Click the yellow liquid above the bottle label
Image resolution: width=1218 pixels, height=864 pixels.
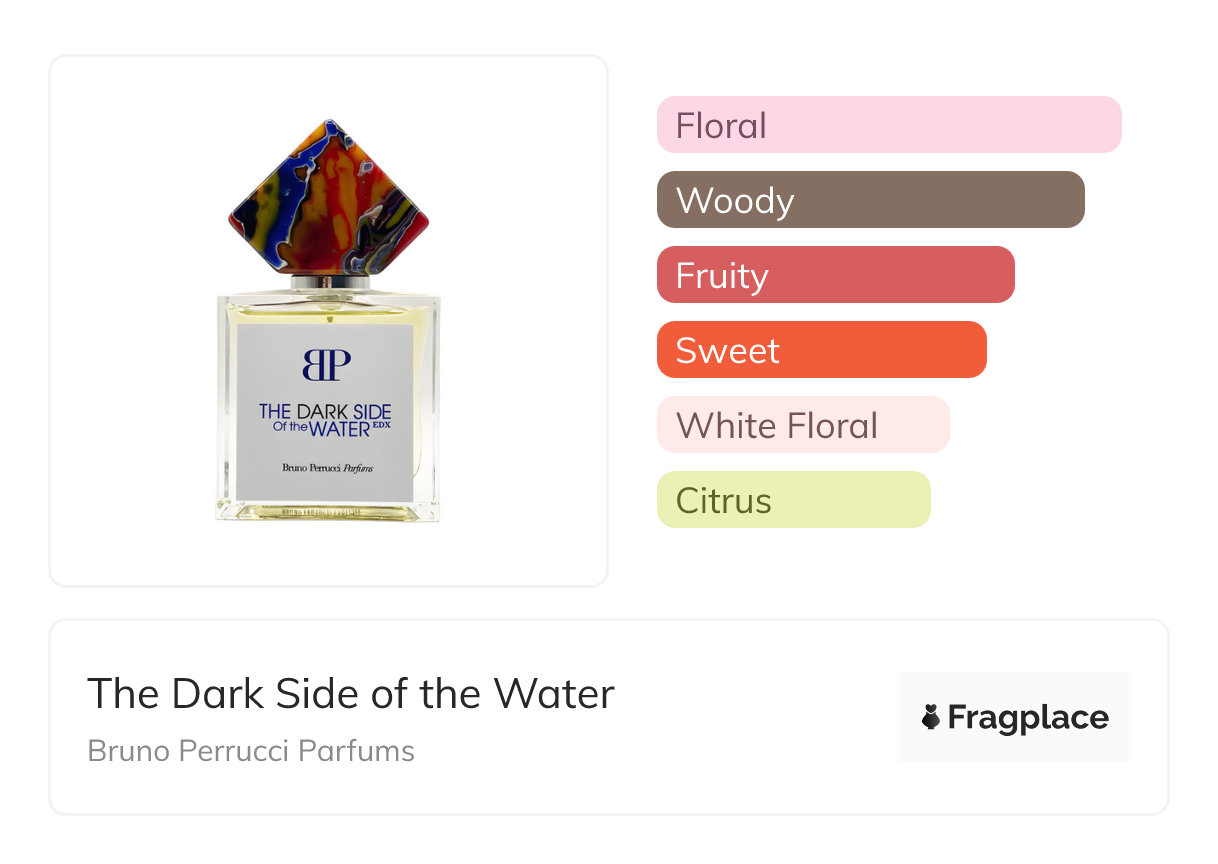(x=326, y=313)
